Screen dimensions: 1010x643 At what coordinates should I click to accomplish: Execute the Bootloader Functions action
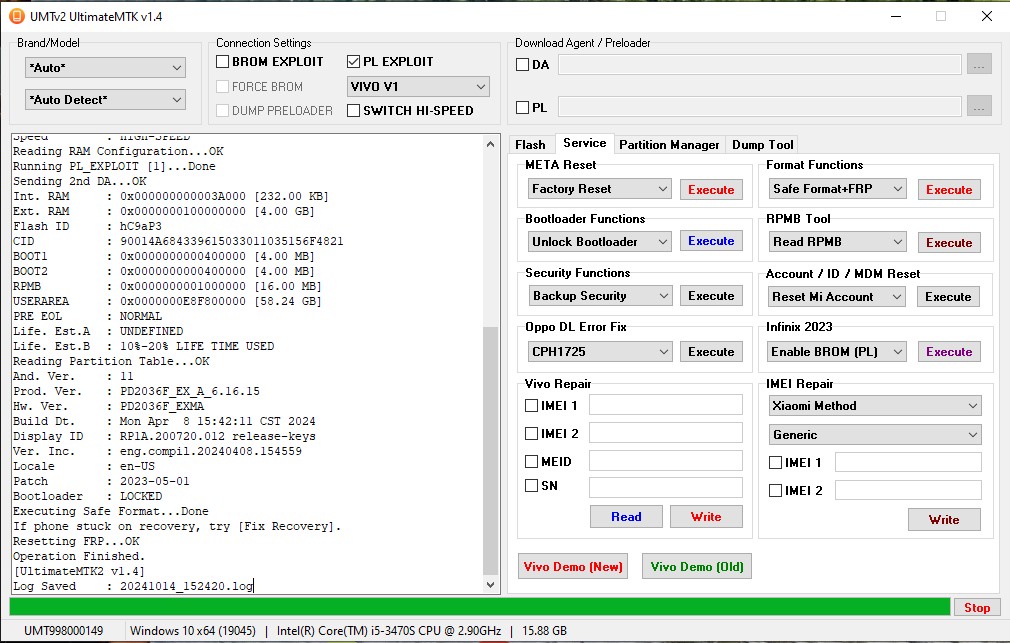(x=711, y=241)
